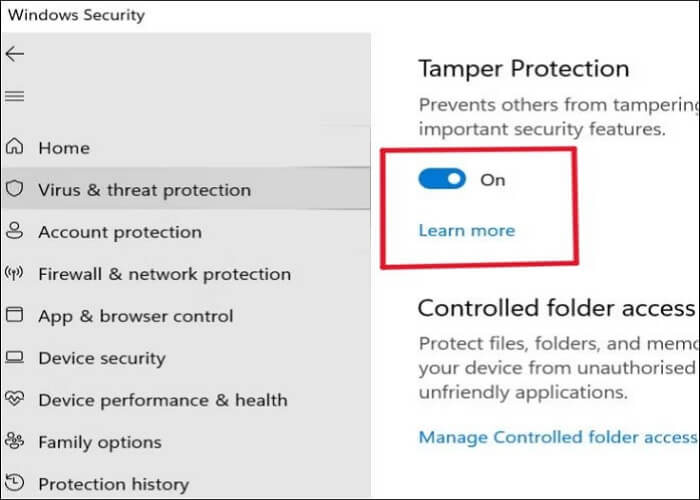The image size is (700, 500).
Task: Click the Tamper Protection heading text
Action: pyautogui.click(x=523, y=69)
